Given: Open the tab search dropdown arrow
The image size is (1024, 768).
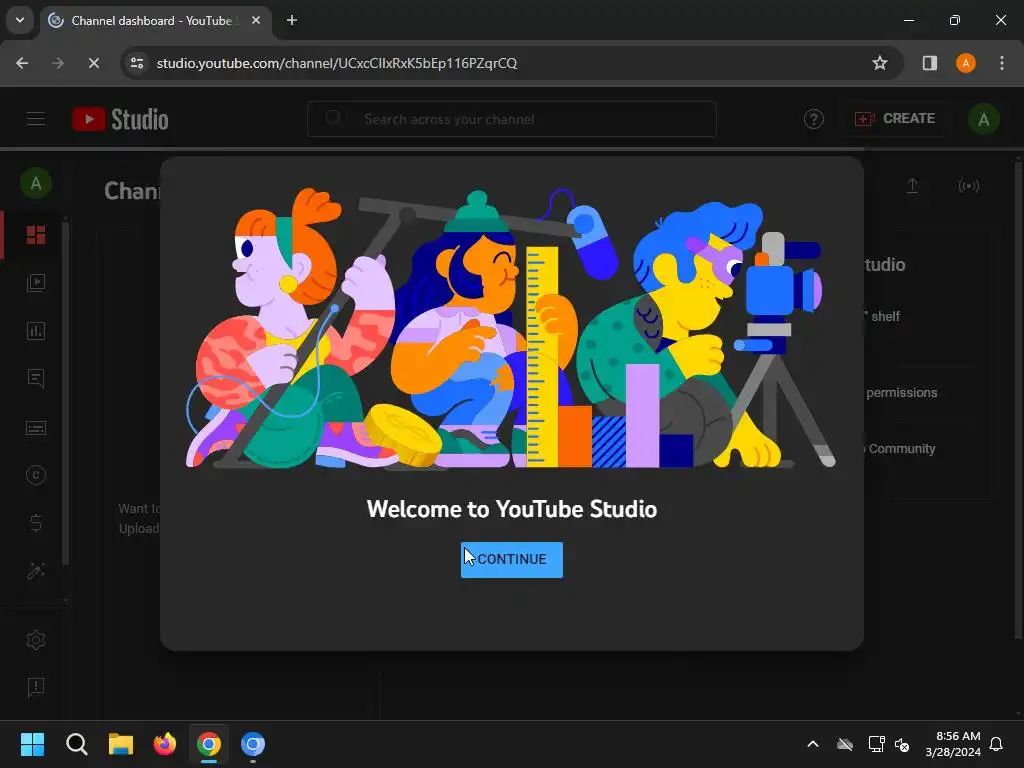Looking at the screenshot, I should (20, 20).
